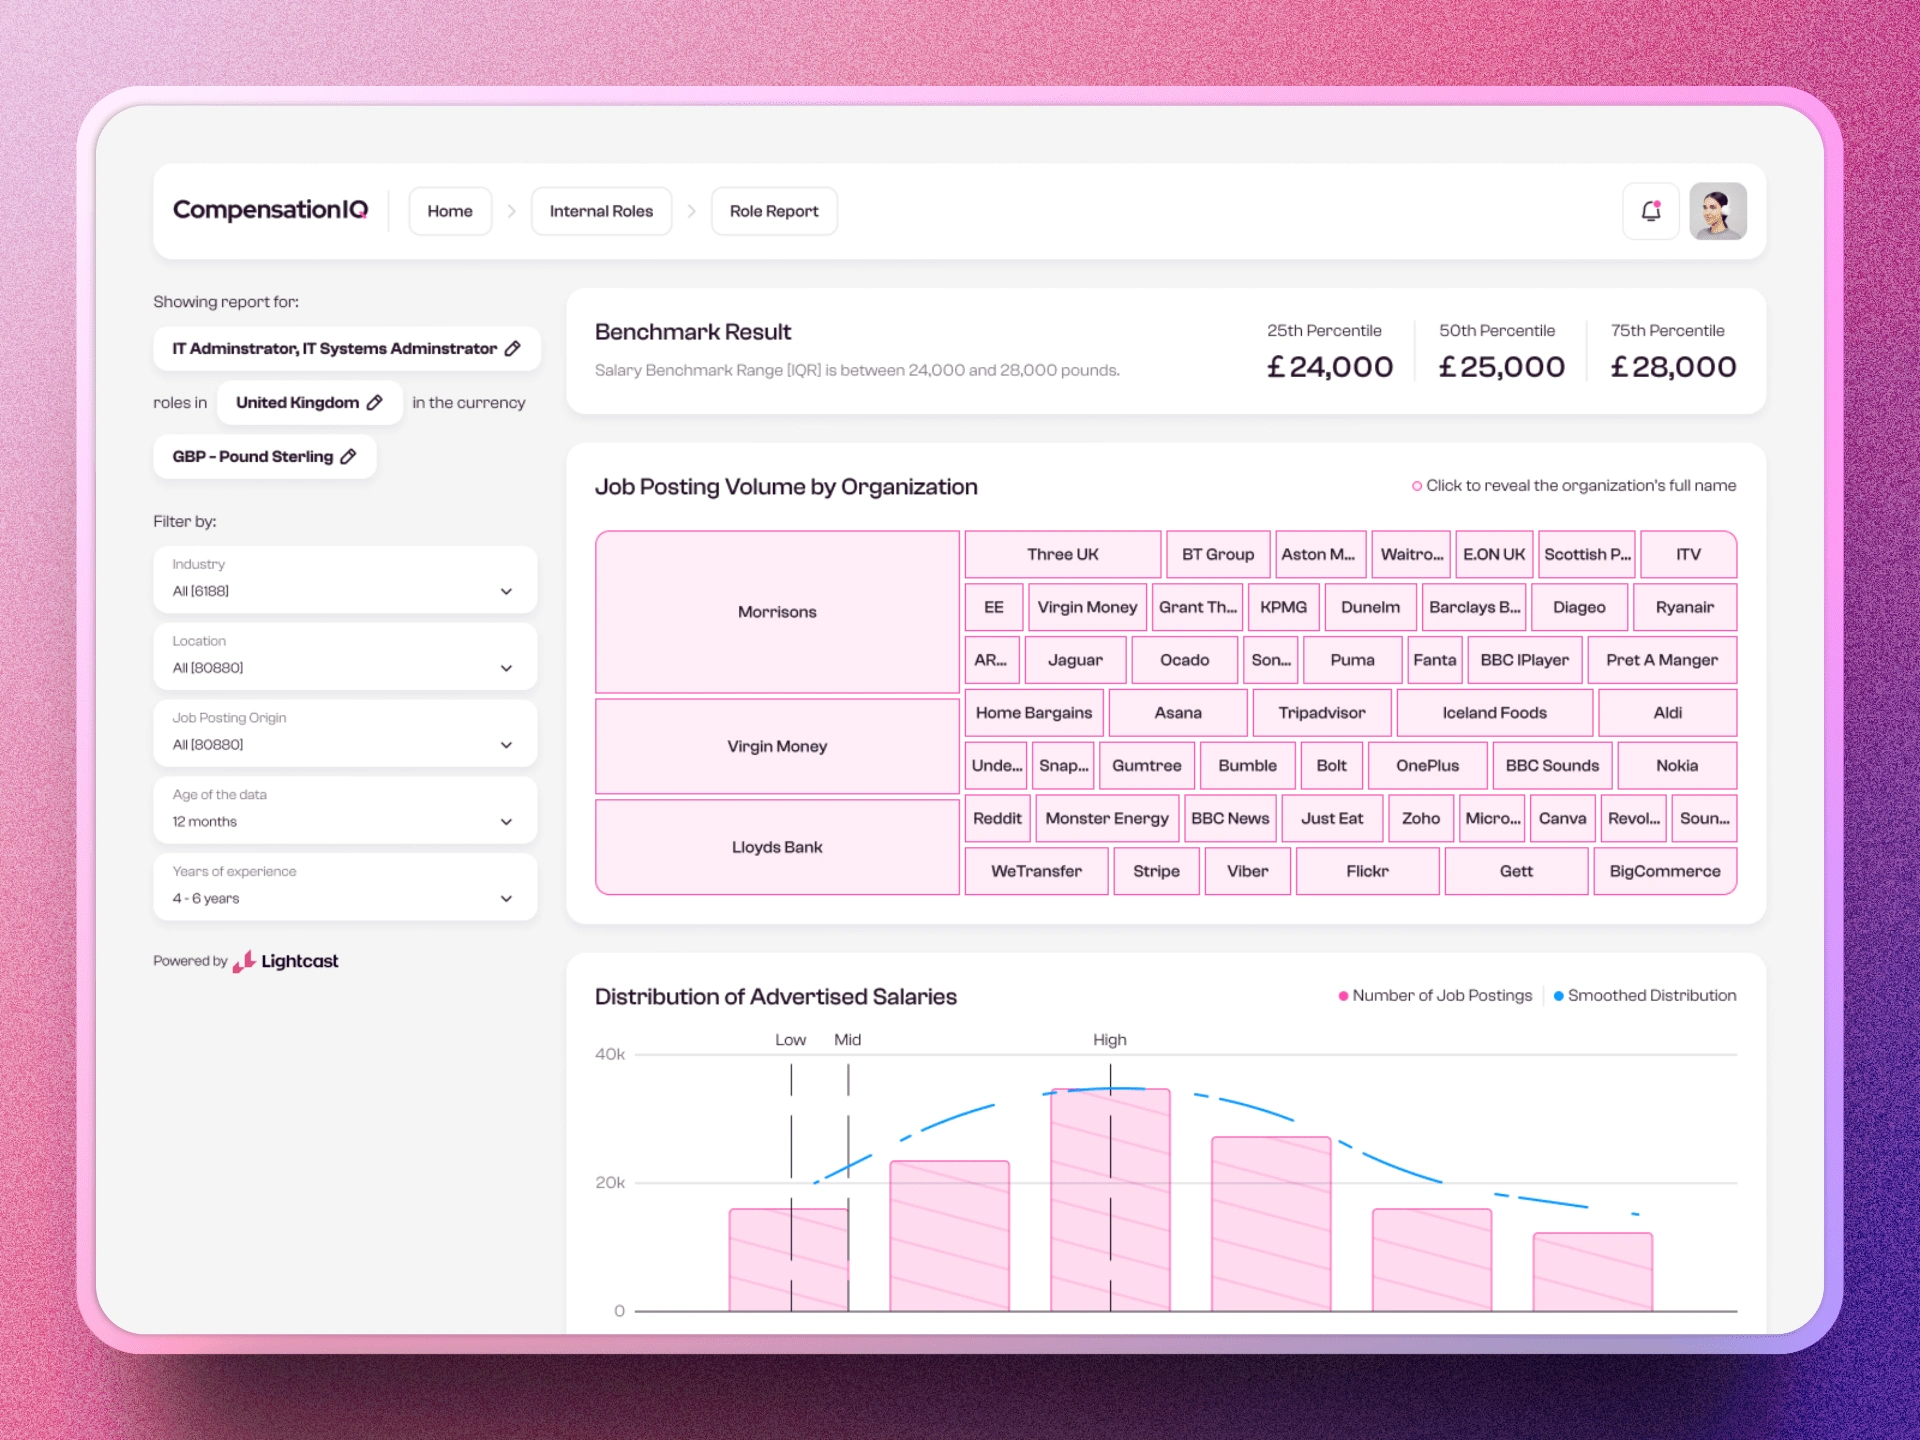Edit the GBP currency pencil icon
The height and width of the screenshot is (1440, 1920).
(x=348, y=456)
